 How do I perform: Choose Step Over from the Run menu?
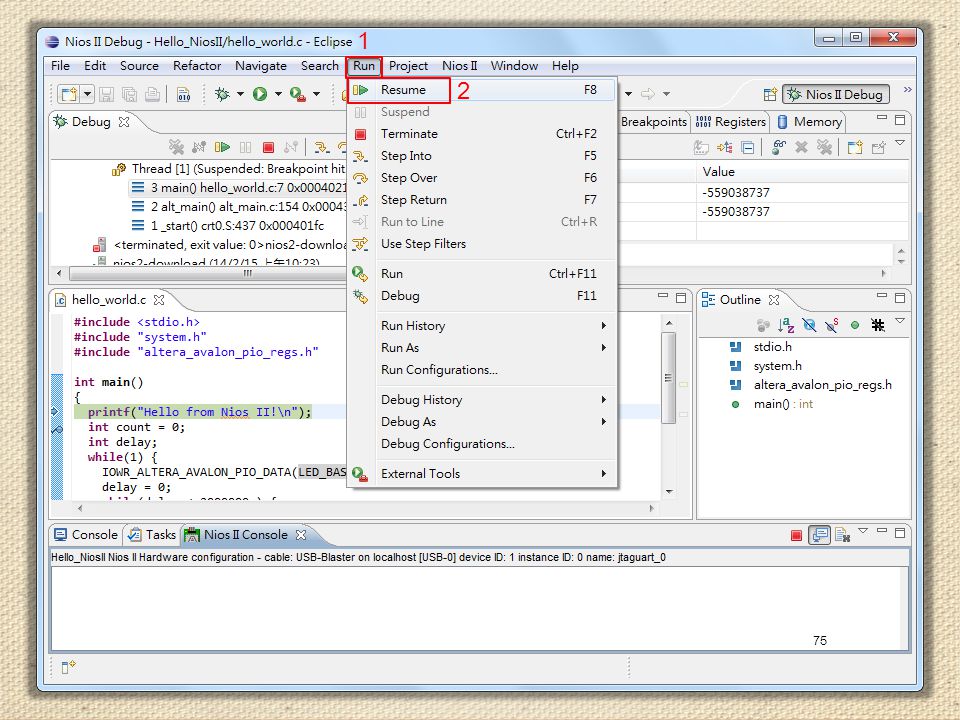pyautogui.click(x=480, y=178)
